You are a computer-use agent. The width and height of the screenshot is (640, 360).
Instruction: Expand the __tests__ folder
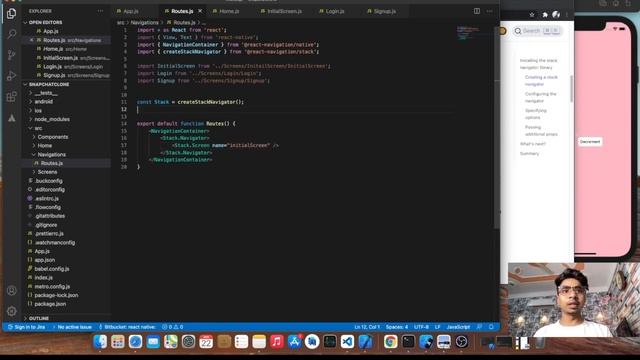pos(46,93)
